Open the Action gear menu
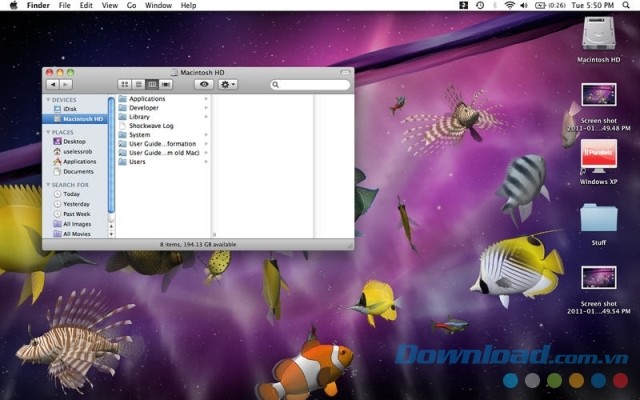This screenshot has width=640, height=400. (228, 85)
